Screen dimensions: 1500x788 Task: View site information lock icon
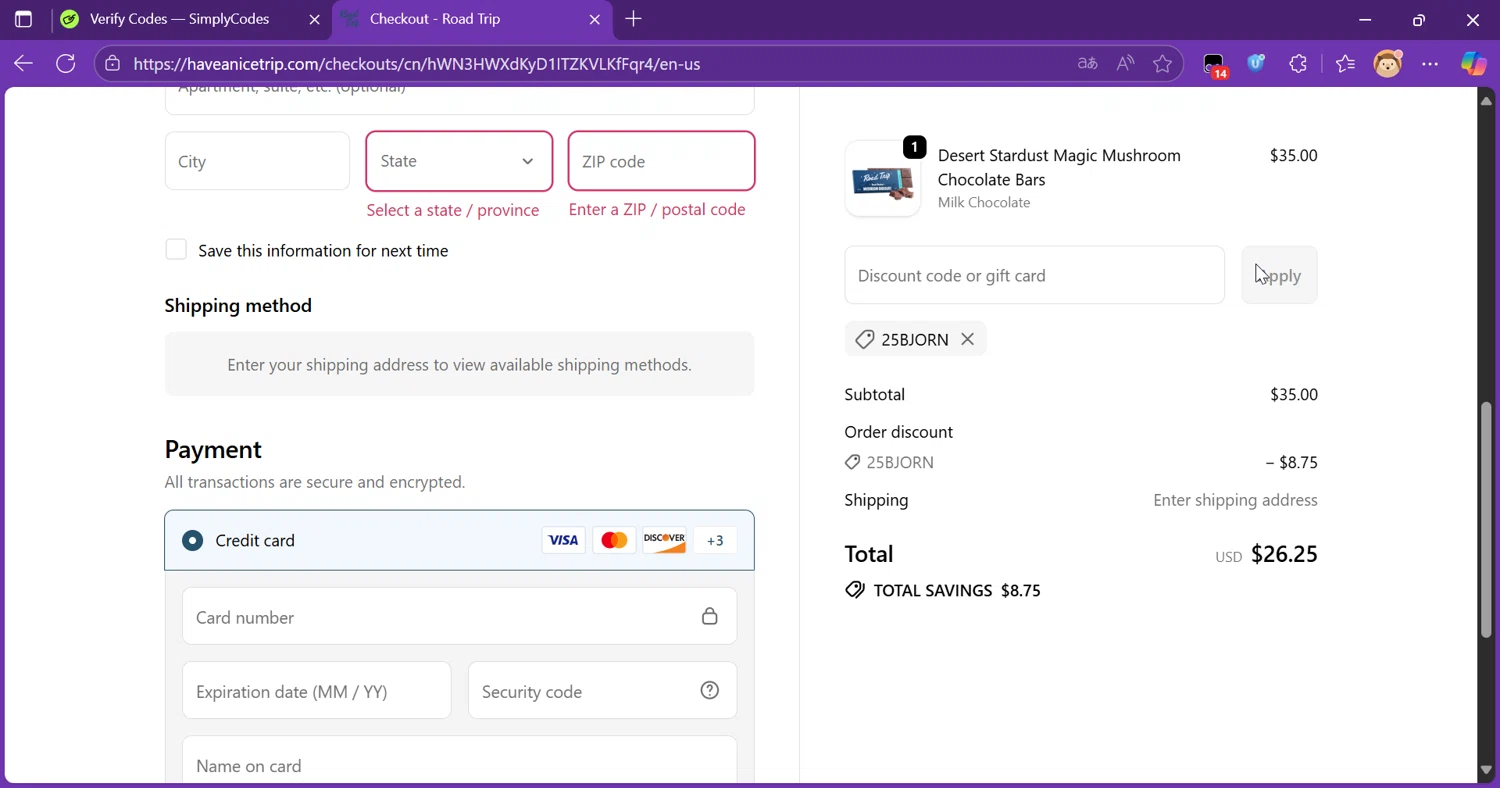pos(113,64)
